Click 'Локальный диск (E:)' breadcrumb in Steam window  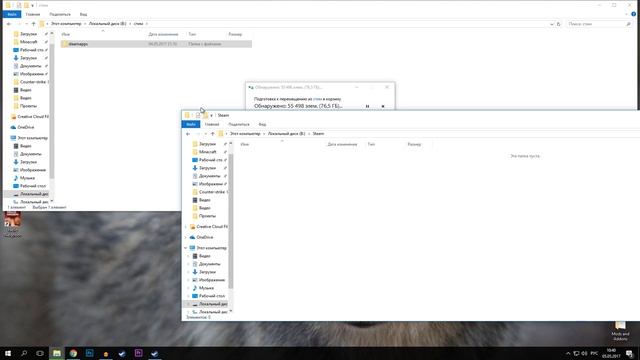(286, 134)
